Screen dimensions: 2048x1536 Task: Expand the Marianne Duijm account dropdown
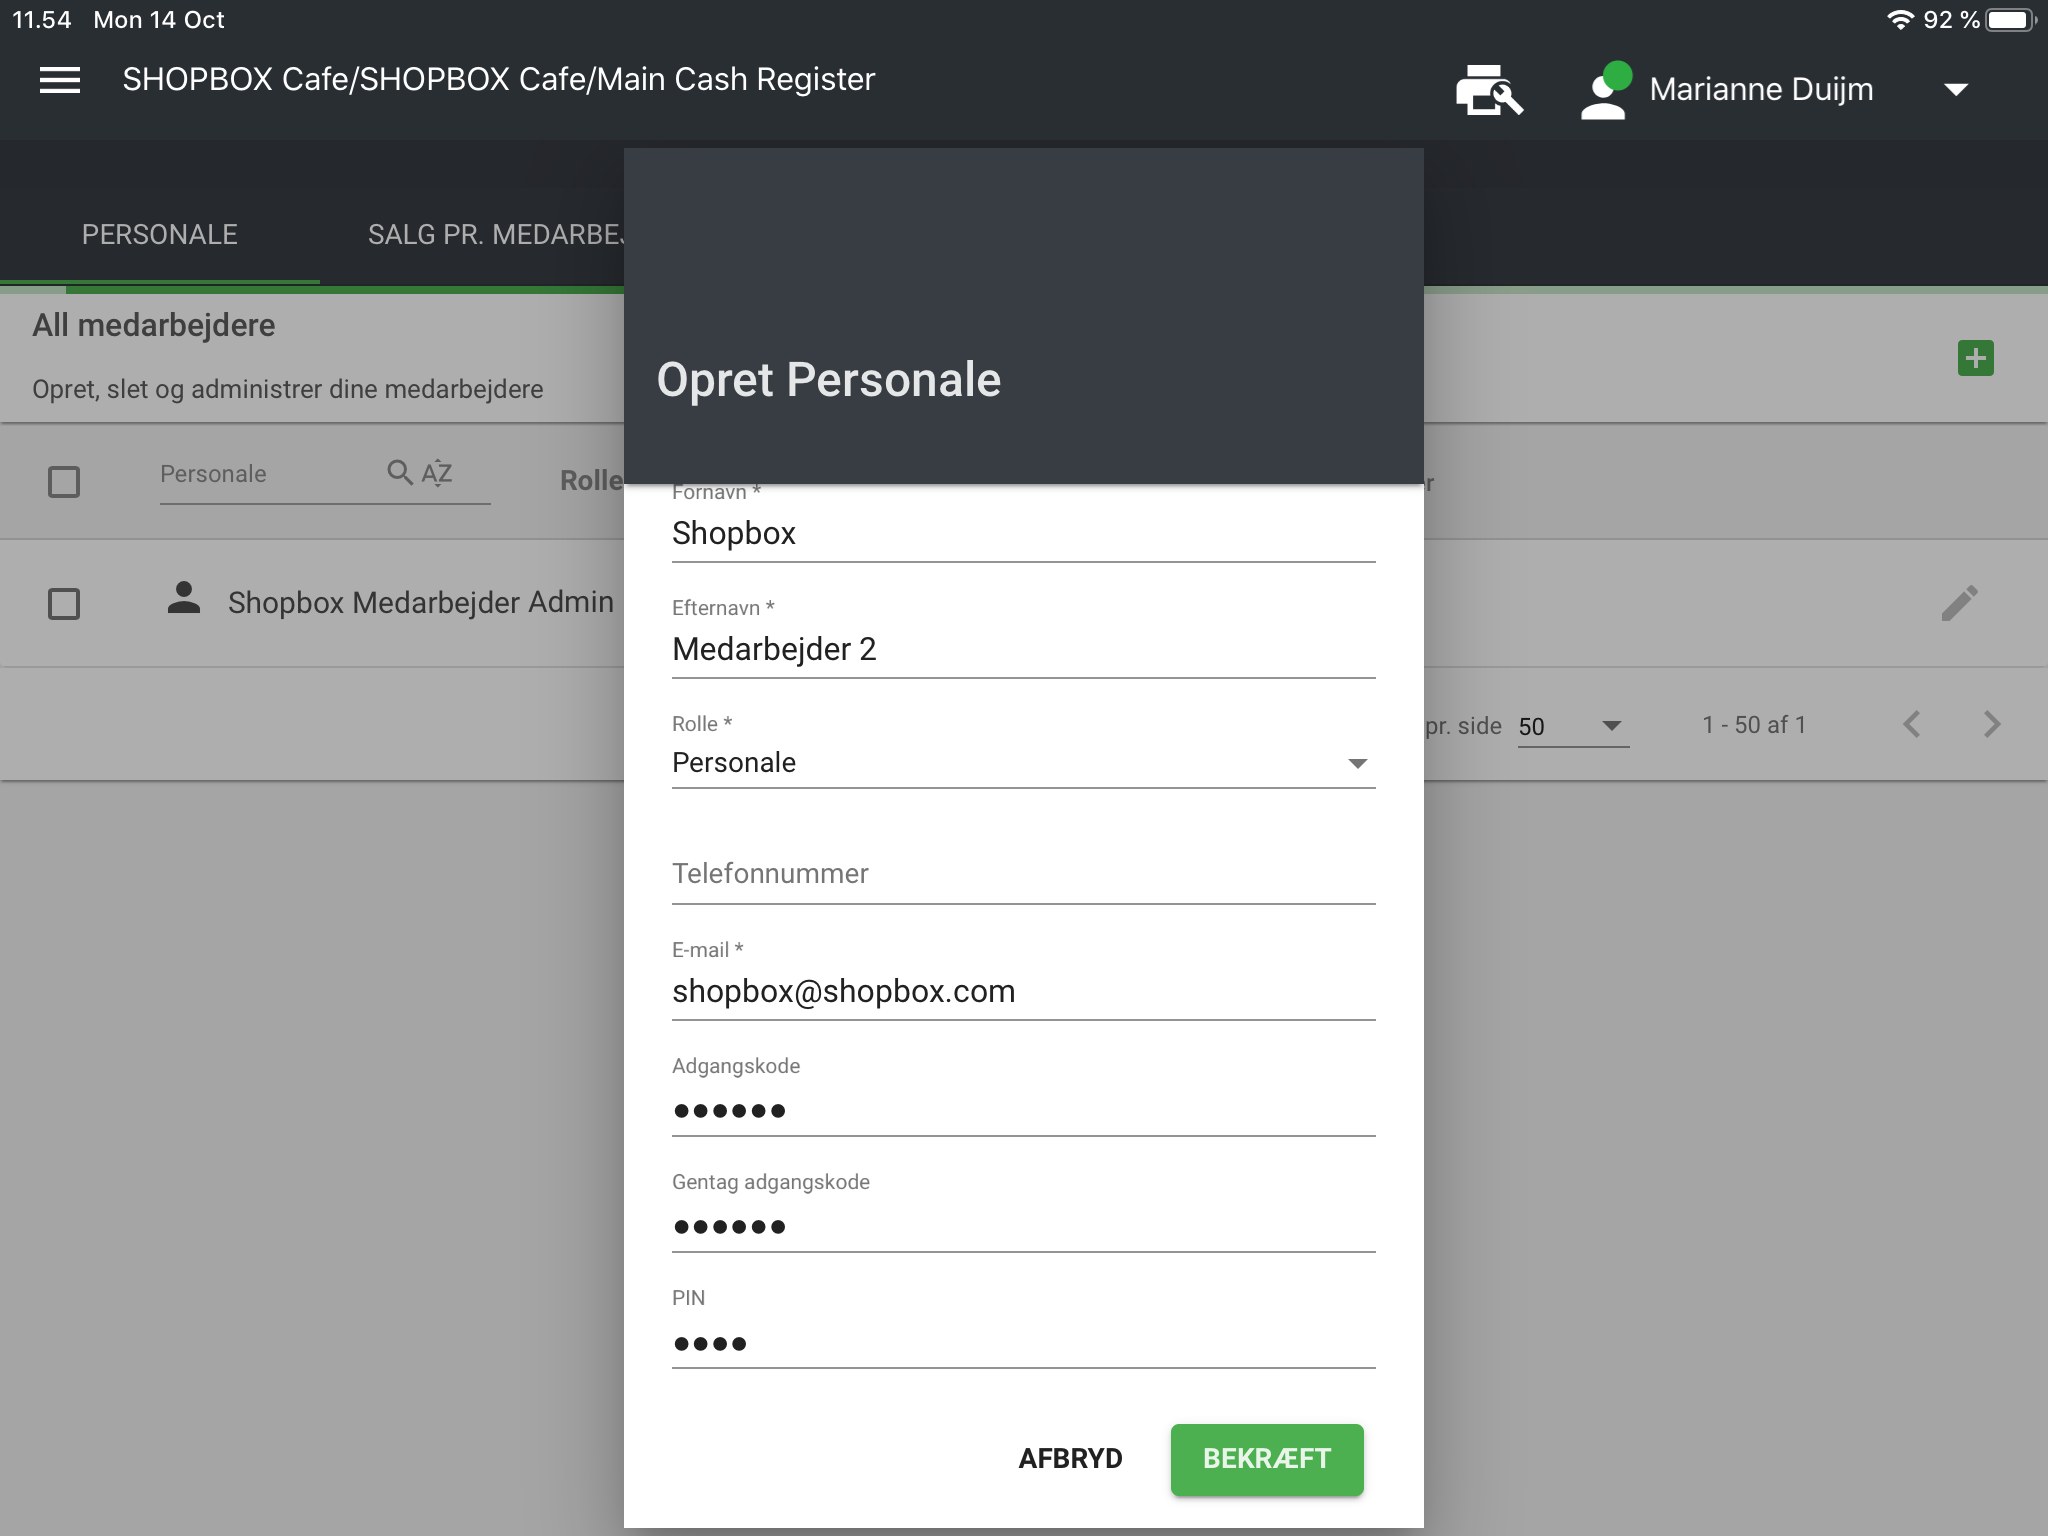tap(1956, 90)
